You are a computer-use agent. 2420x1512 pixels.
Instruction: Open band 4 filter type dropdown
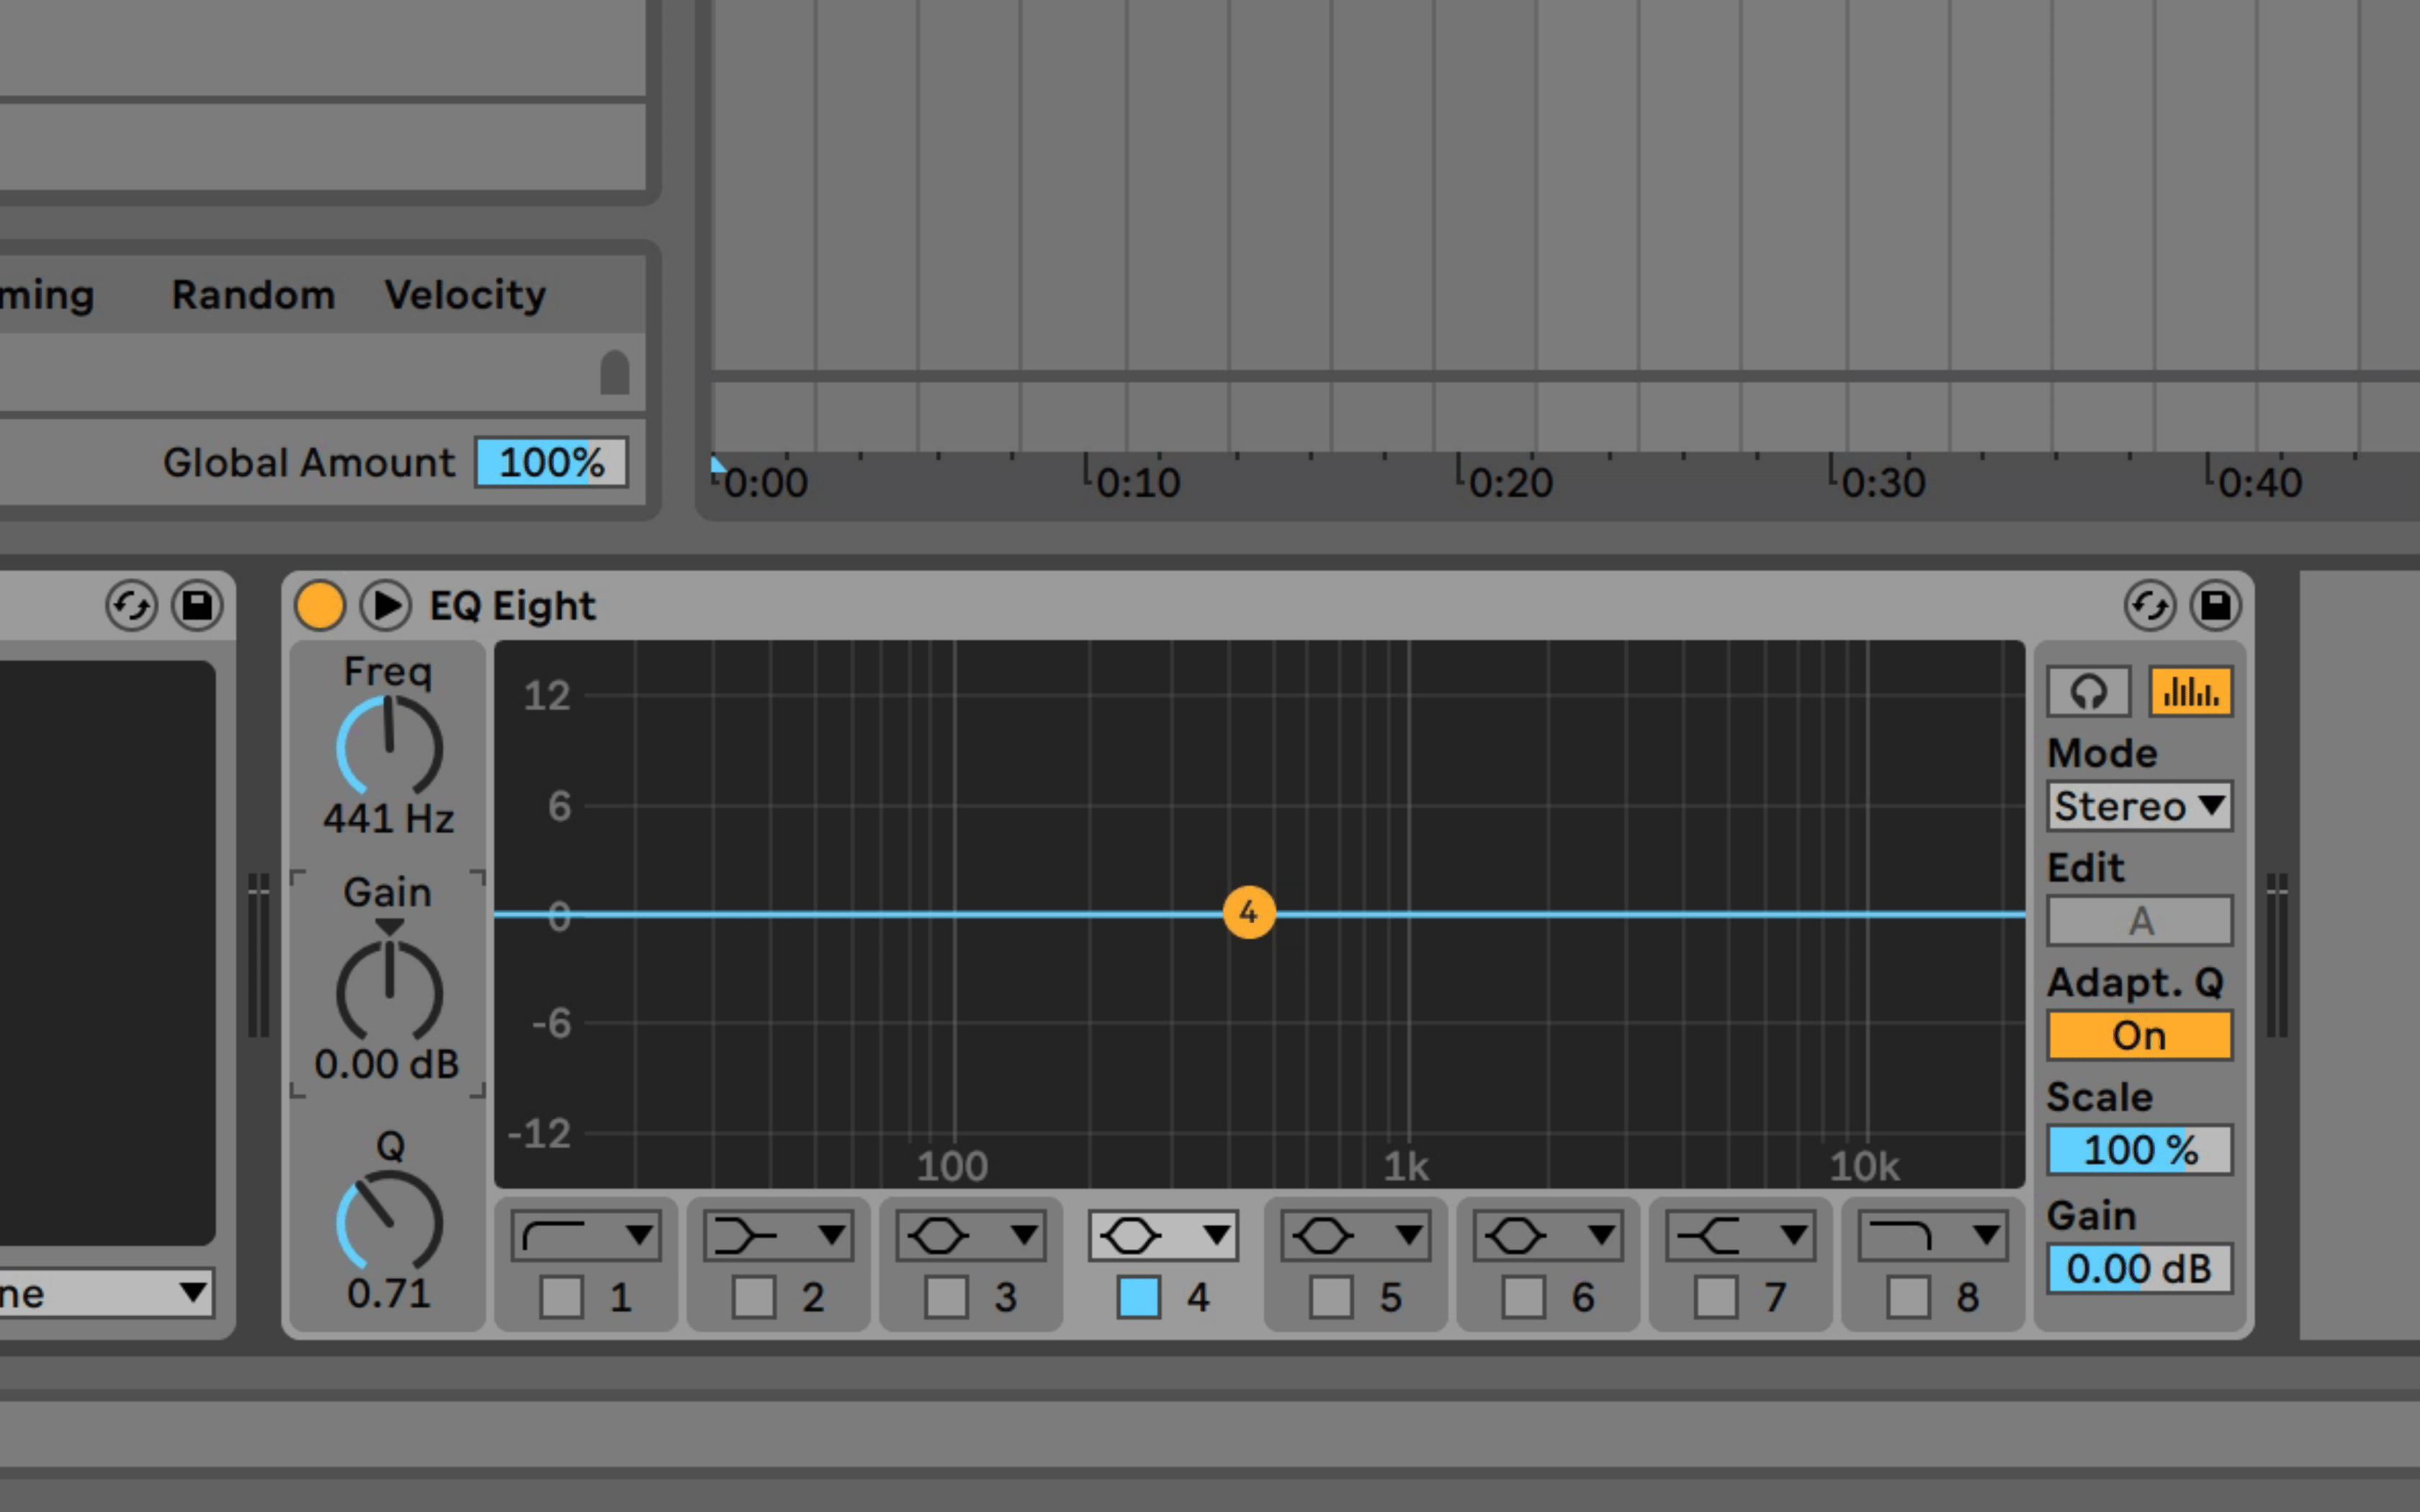click(1163, 1236)
